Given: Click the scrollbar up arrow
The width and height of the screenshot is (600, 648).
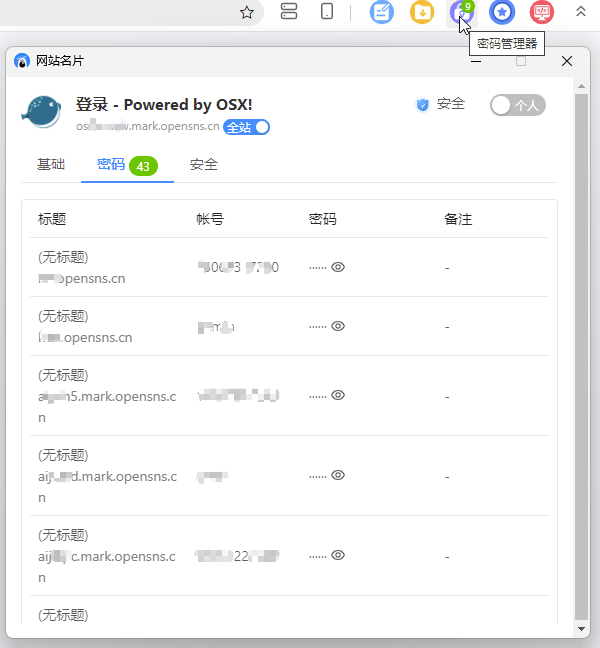Looking at the screenshot, I should click(x=581, y=86).
